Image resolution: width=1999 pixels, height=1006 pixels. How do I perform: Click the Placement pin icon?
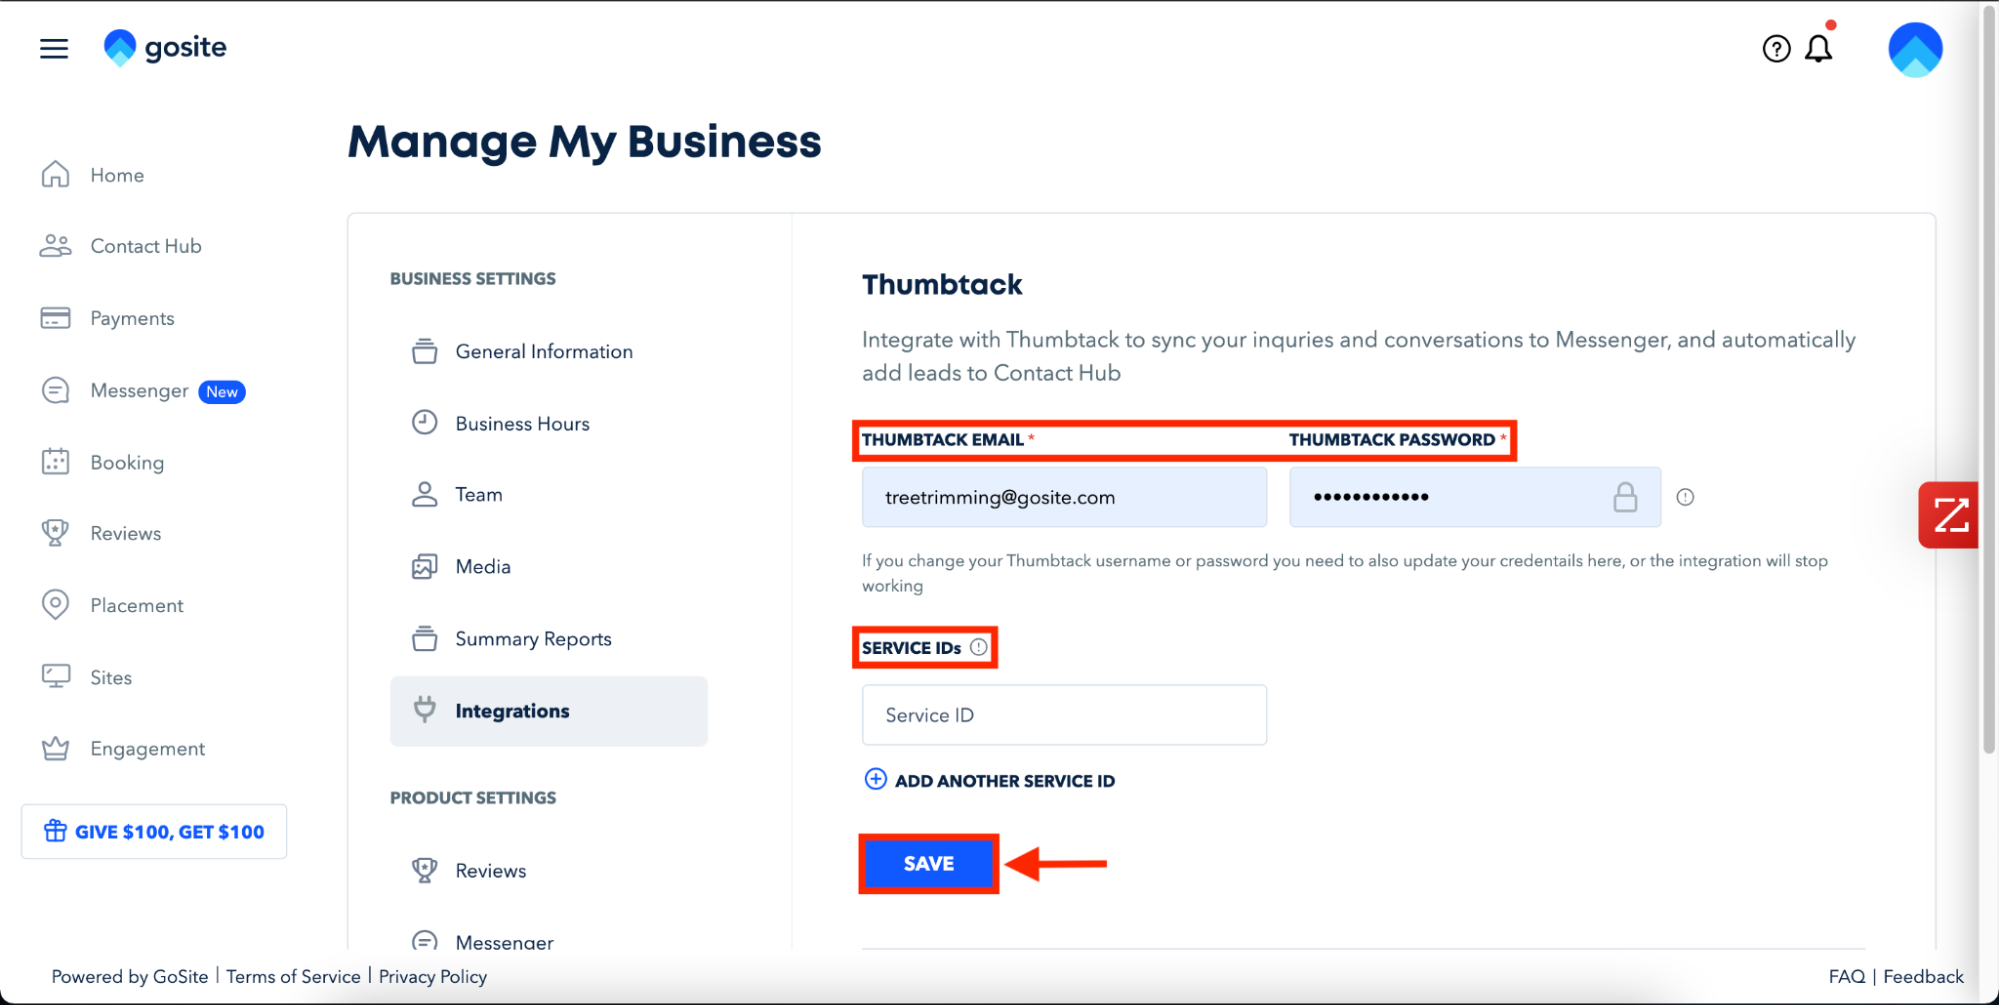tap(56, 605)
